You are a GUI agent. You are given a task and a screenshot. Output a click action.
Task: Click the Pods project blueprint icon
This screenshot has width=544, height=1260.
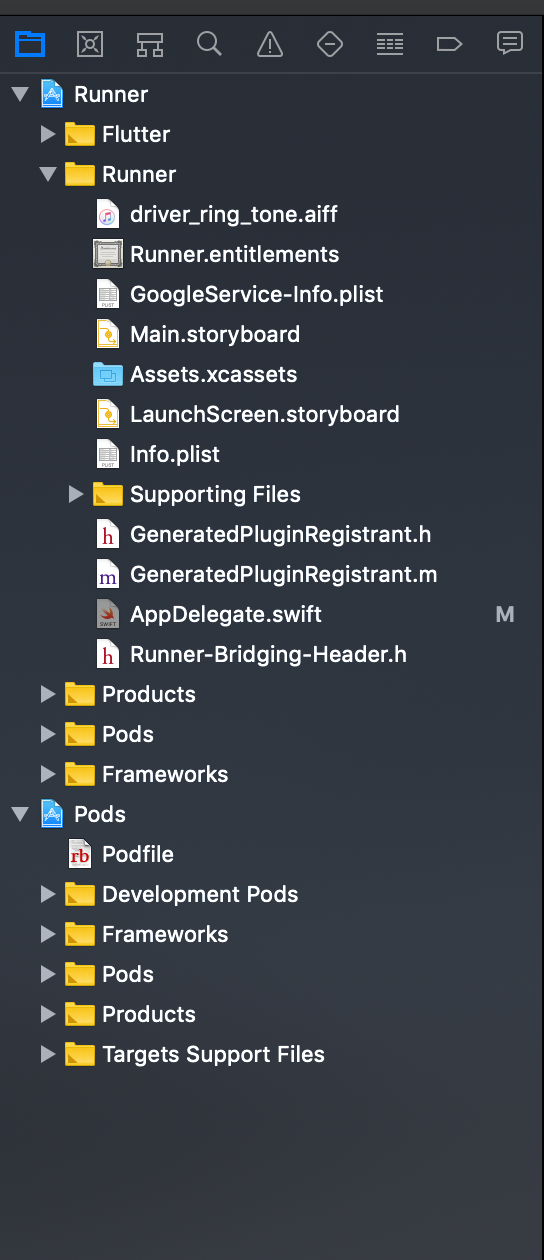click(52, 815)
